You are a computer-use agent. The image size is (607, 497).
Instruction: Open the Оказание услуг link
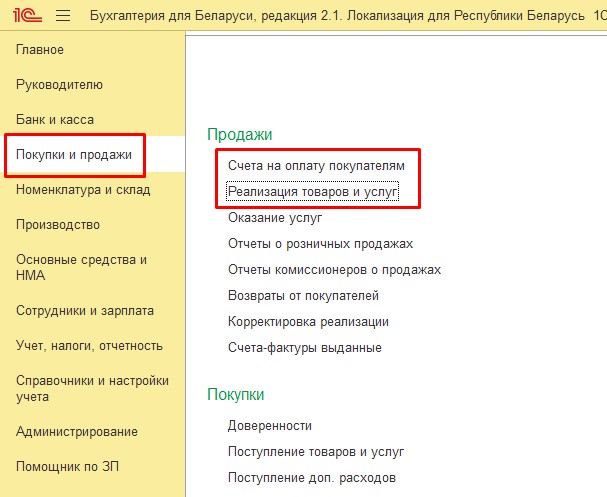coord(275,218)
